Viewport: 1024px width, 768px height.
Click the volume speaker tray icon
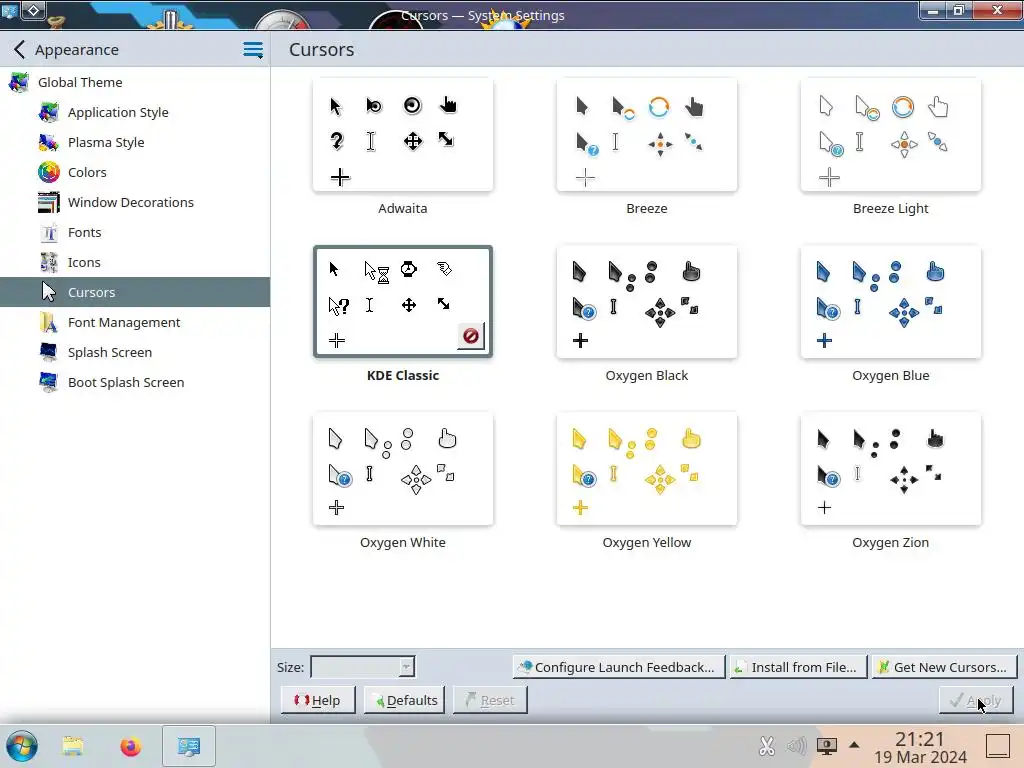(x=797, y=745)
